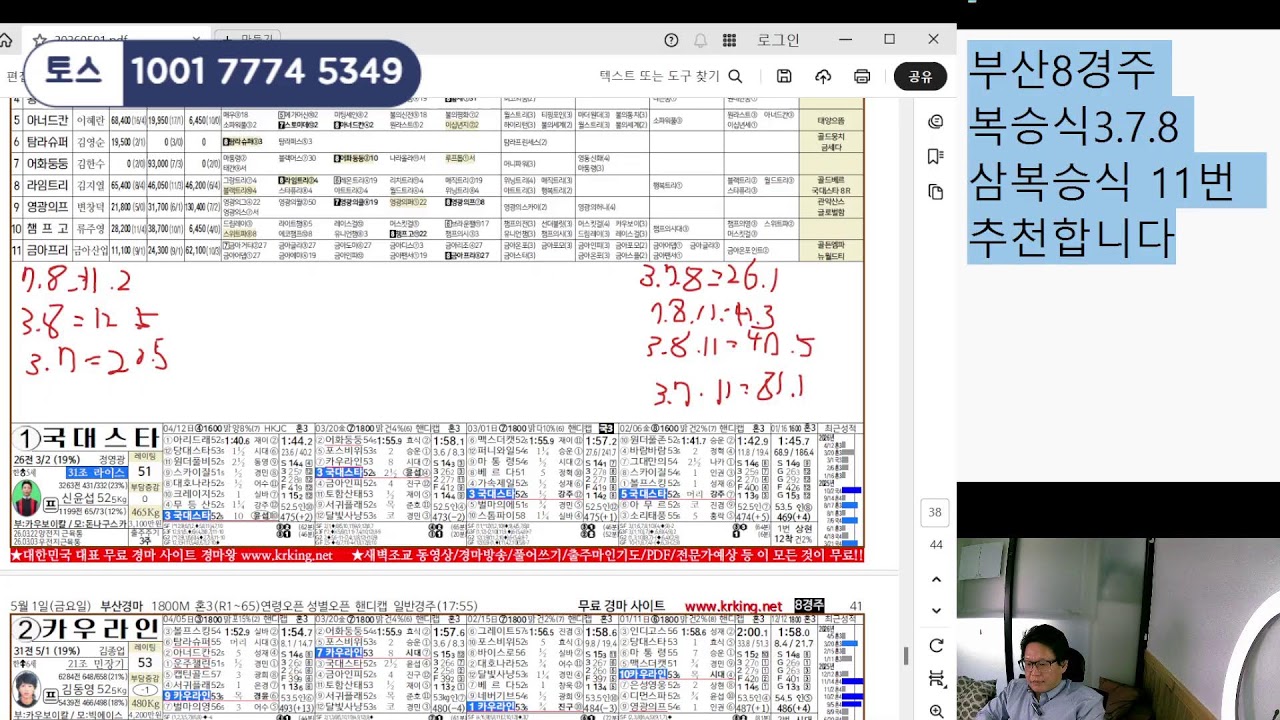This screenshot has width=1280, height=720.
Task: Click the black 공유 share button
Action: [x=920, y=76]
